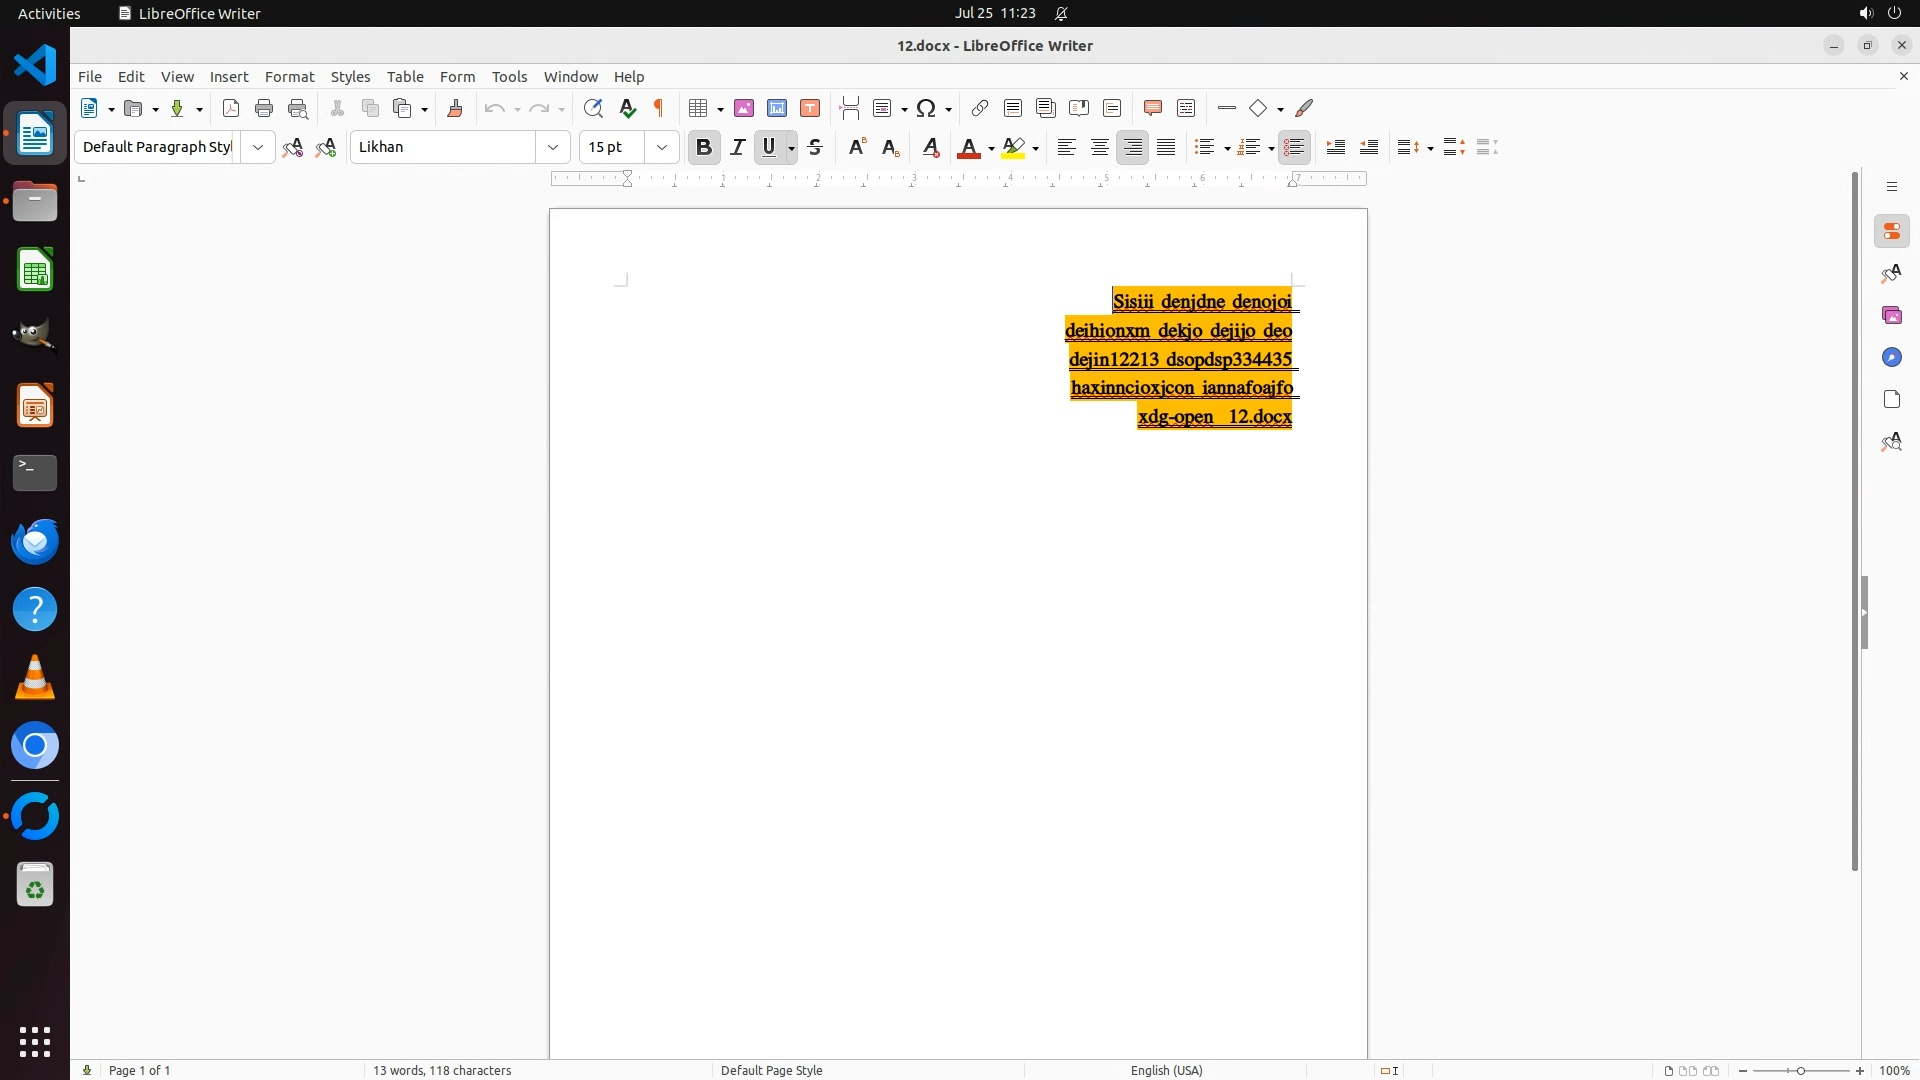This screenshot has width=1920, height=1080.
Task: Click word count in the status bar
Action: click(442, 1070)
